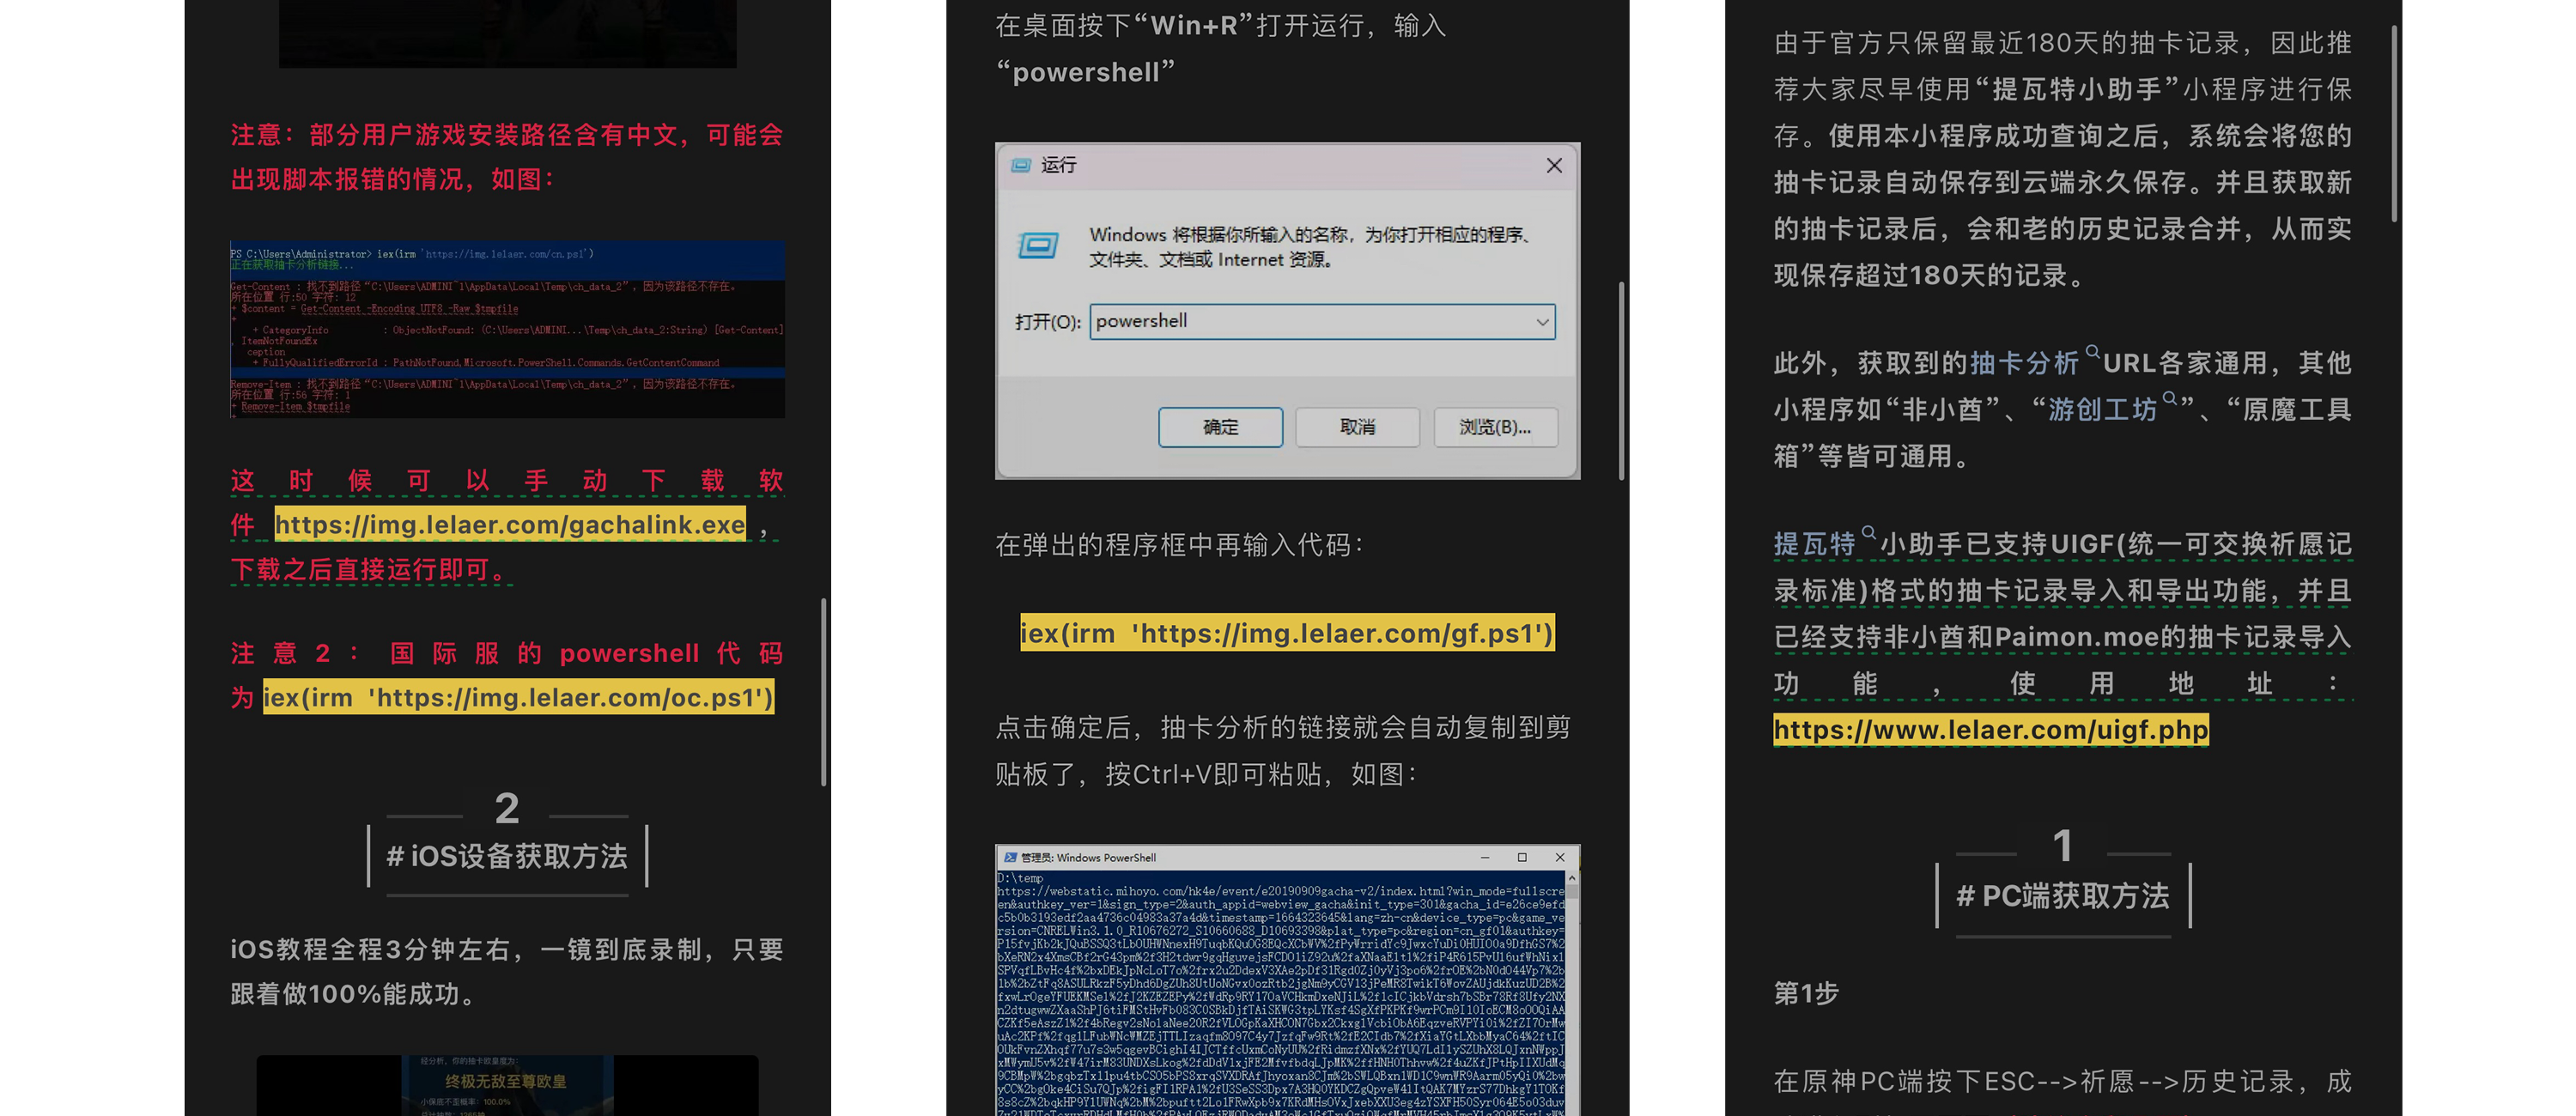The width and height of the screenshot is (2576, 1116).
Task: Click the large Run program icon in dialog
Action: tap(1037, 245)
